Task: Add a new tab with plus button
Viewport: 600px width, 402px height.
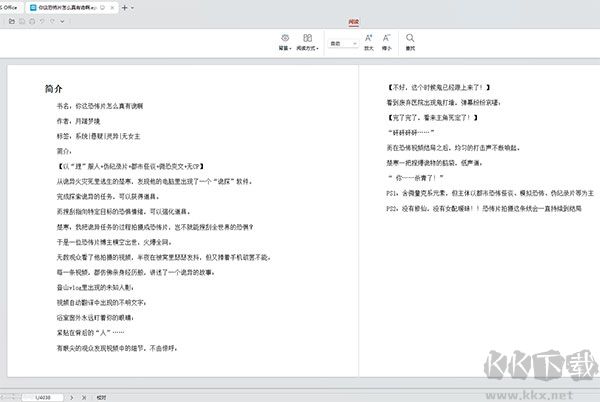Action: [x=124, y=8]
